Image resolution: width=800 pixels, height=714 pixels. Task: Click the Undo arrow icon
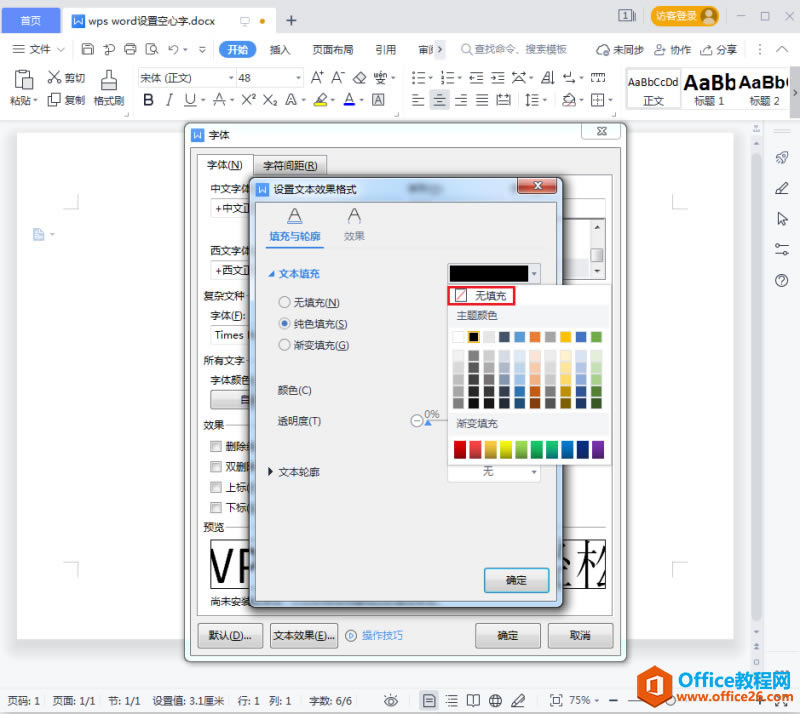173,50
